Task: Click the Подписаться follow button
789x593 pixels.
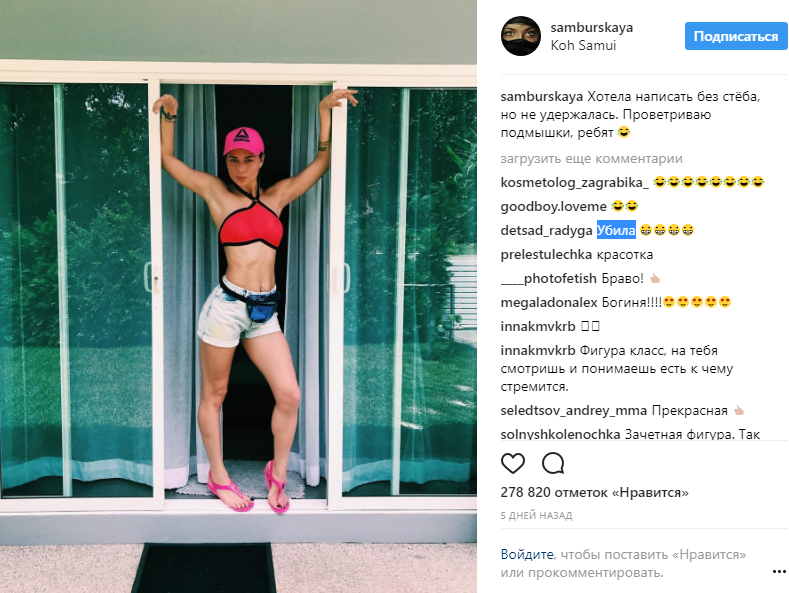Action: tap(736, 36)
